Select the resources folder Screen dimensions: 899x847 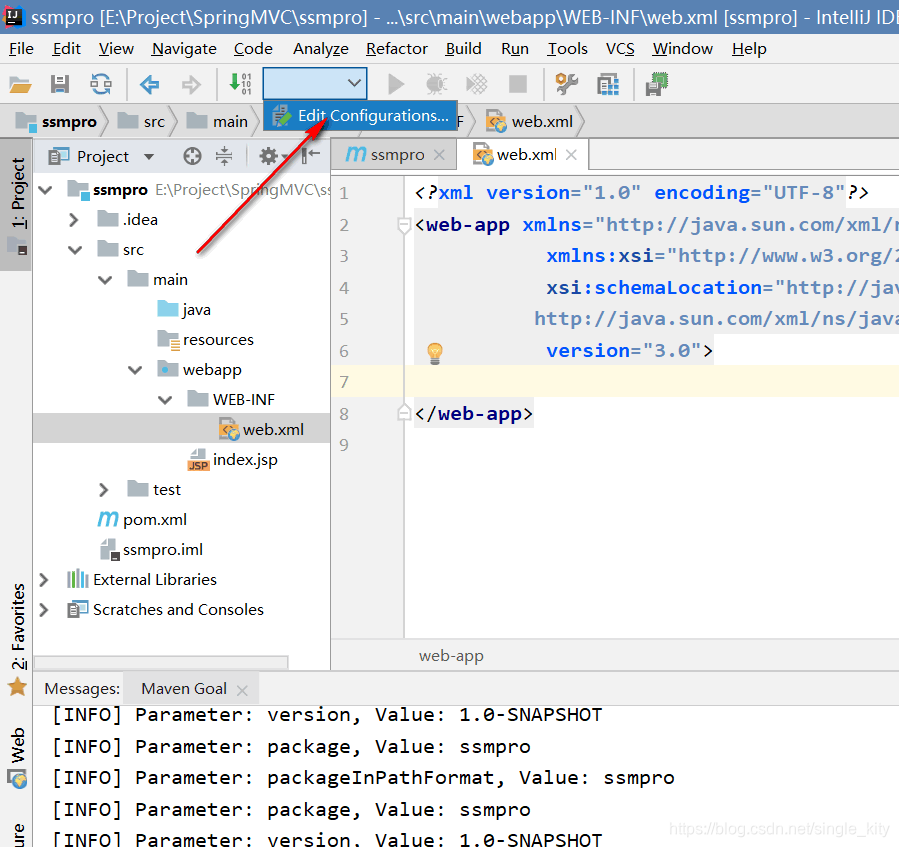[205, 339]
